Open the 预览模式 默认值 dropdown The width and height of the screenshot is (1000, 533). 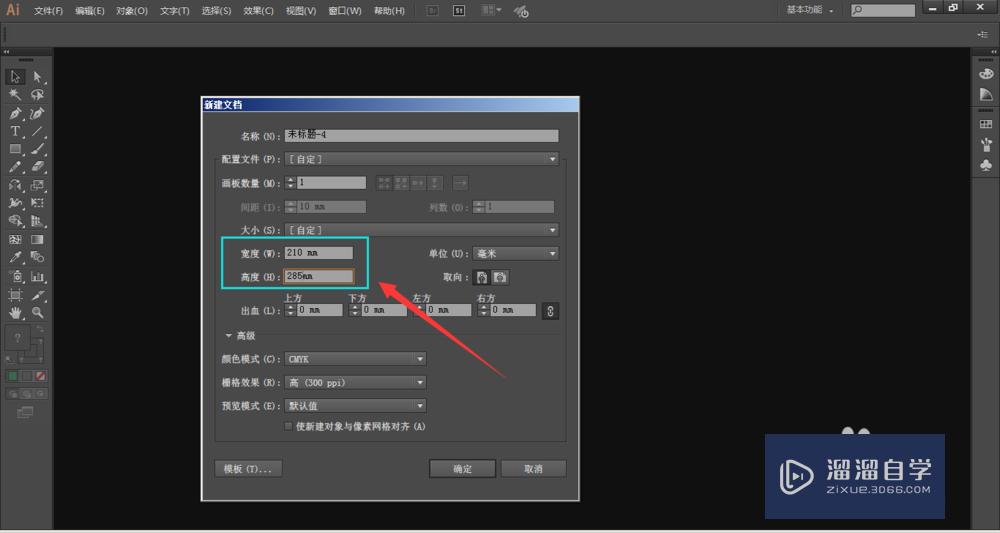355,406
